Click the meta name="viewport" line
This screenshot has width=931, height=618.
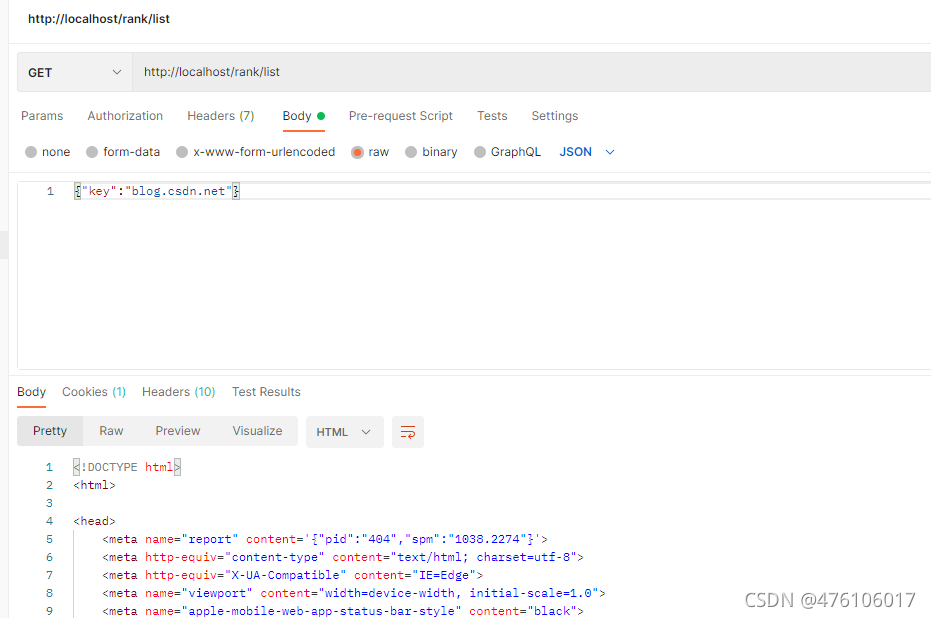pyautogui.click(x=354, y=593)
